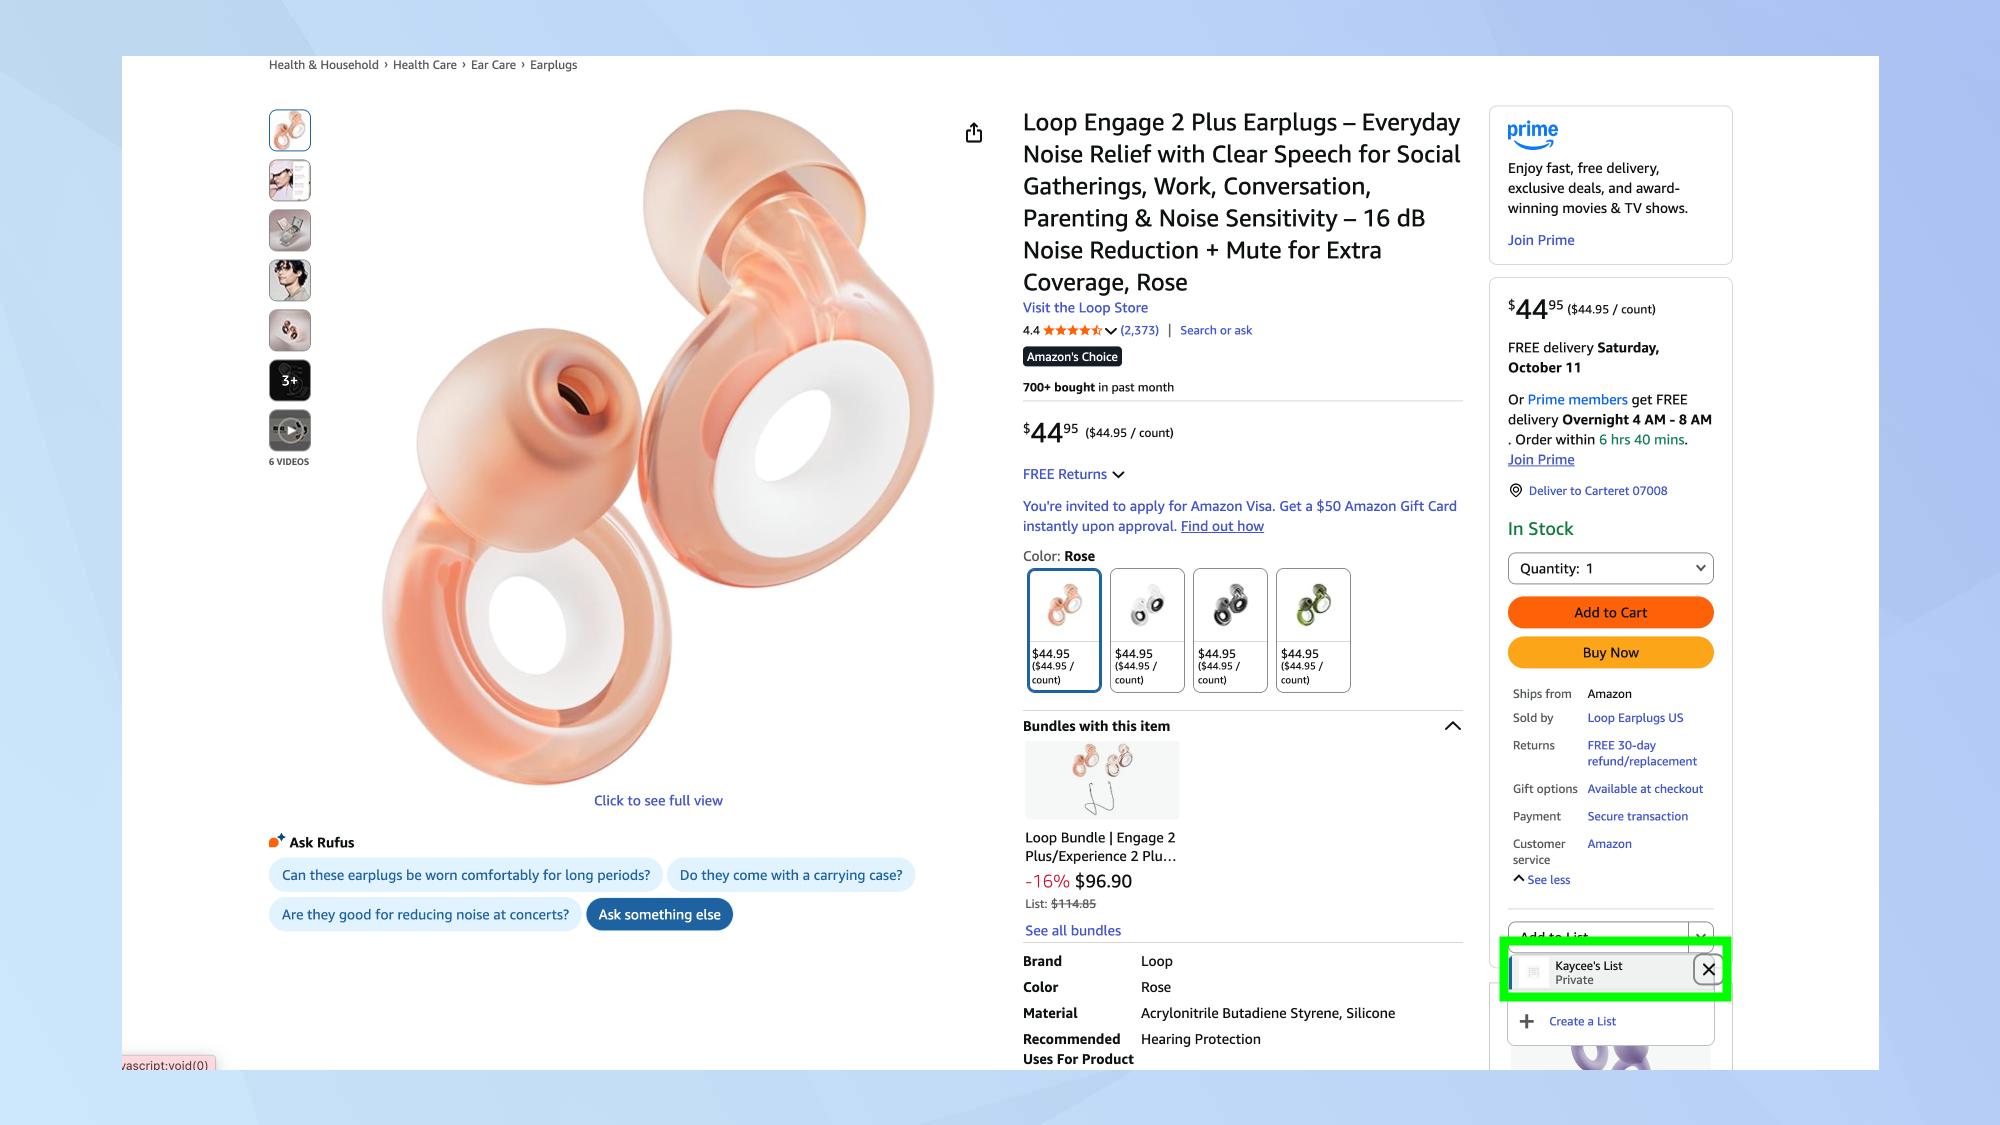This screenshot has width=2000, height=1125.
Task: Click the delivery location pin icon
Action: coord(1516,491)
